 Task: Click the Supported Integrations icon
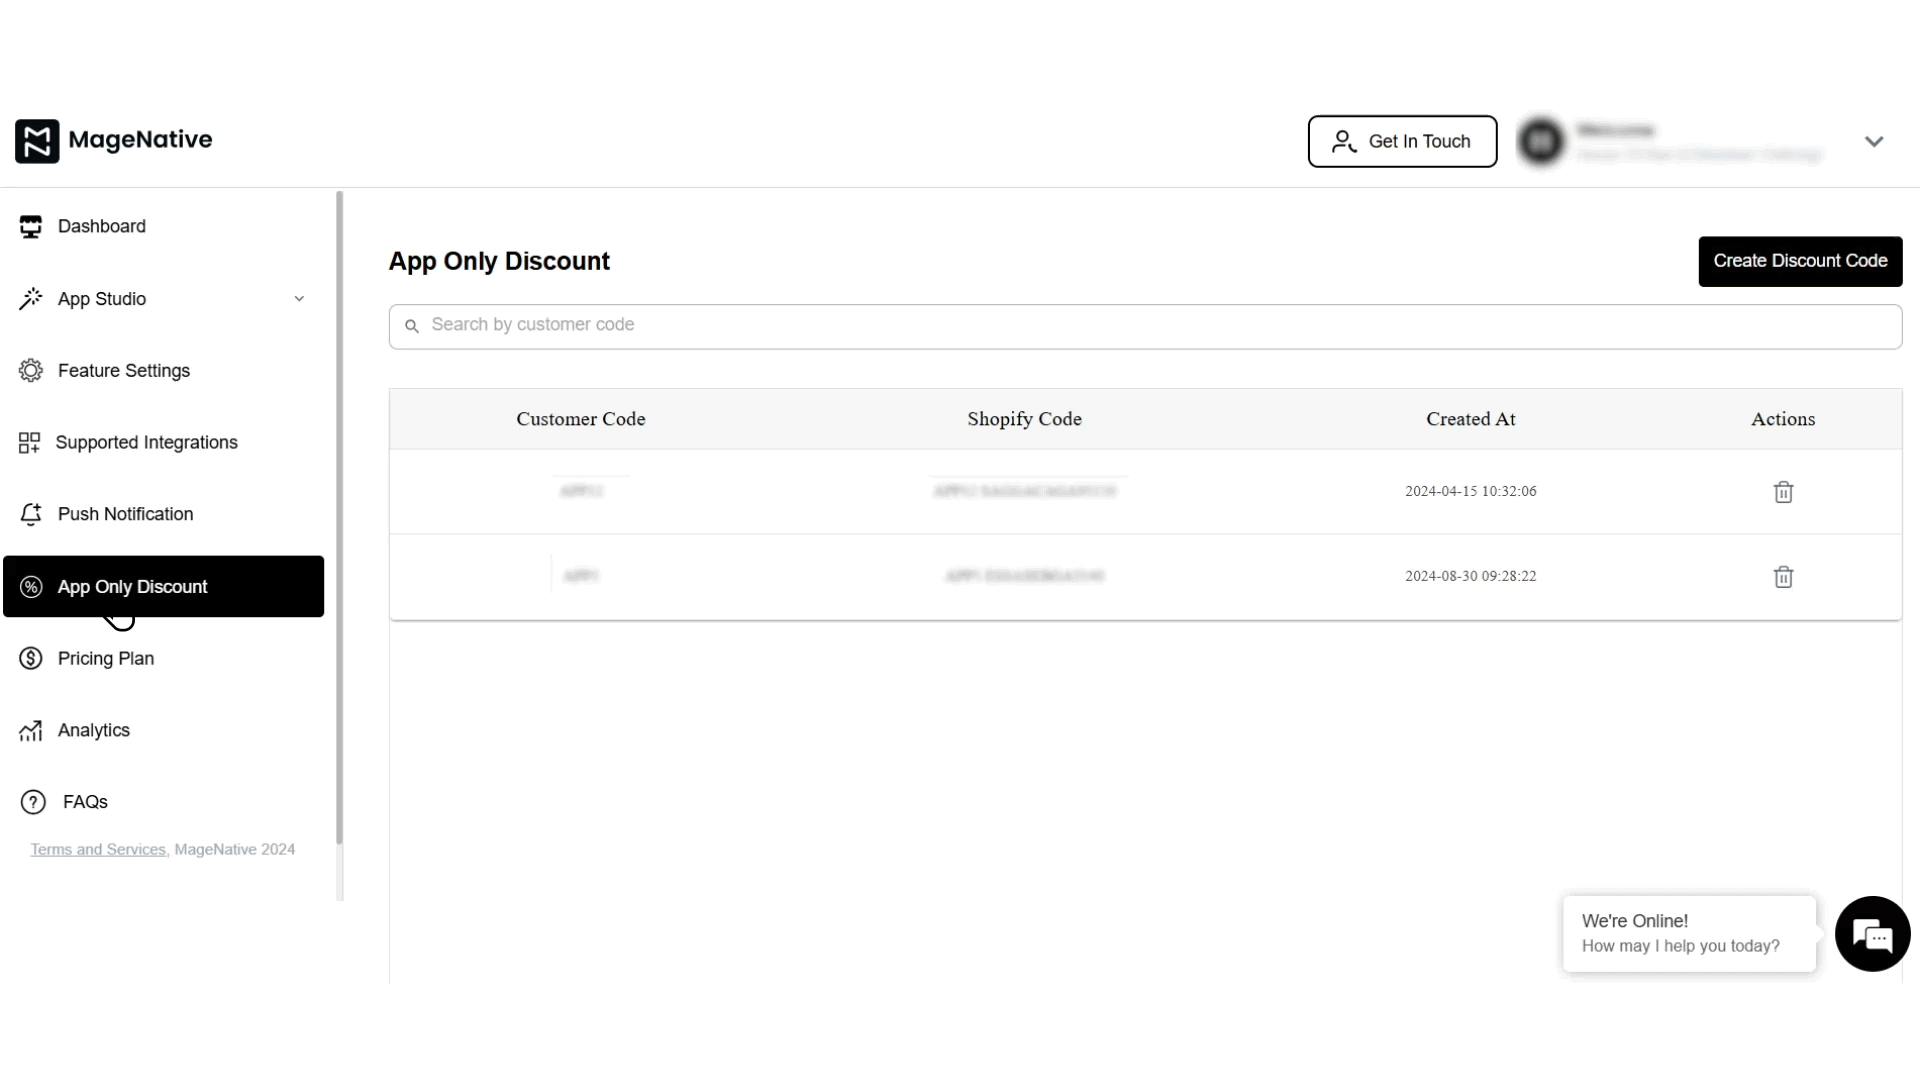pyautogui.click(x=31, y=442)
